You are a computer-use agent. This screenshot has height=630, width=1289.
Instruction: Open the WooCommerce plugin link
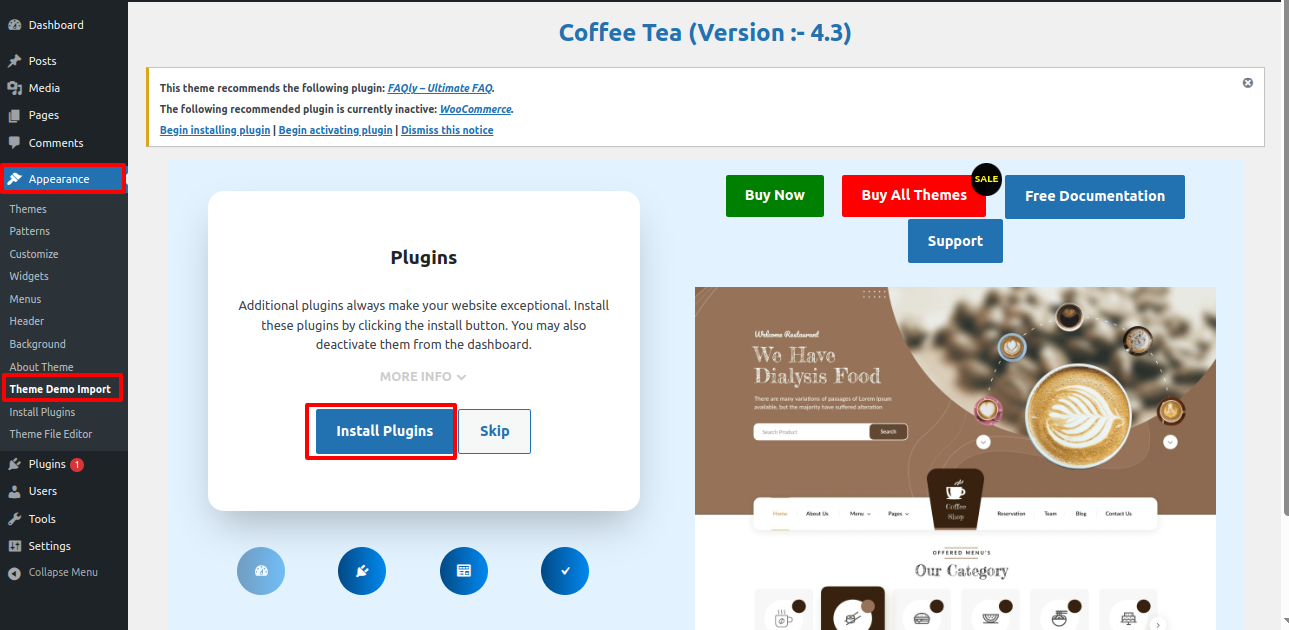click(x=476, y=109)
